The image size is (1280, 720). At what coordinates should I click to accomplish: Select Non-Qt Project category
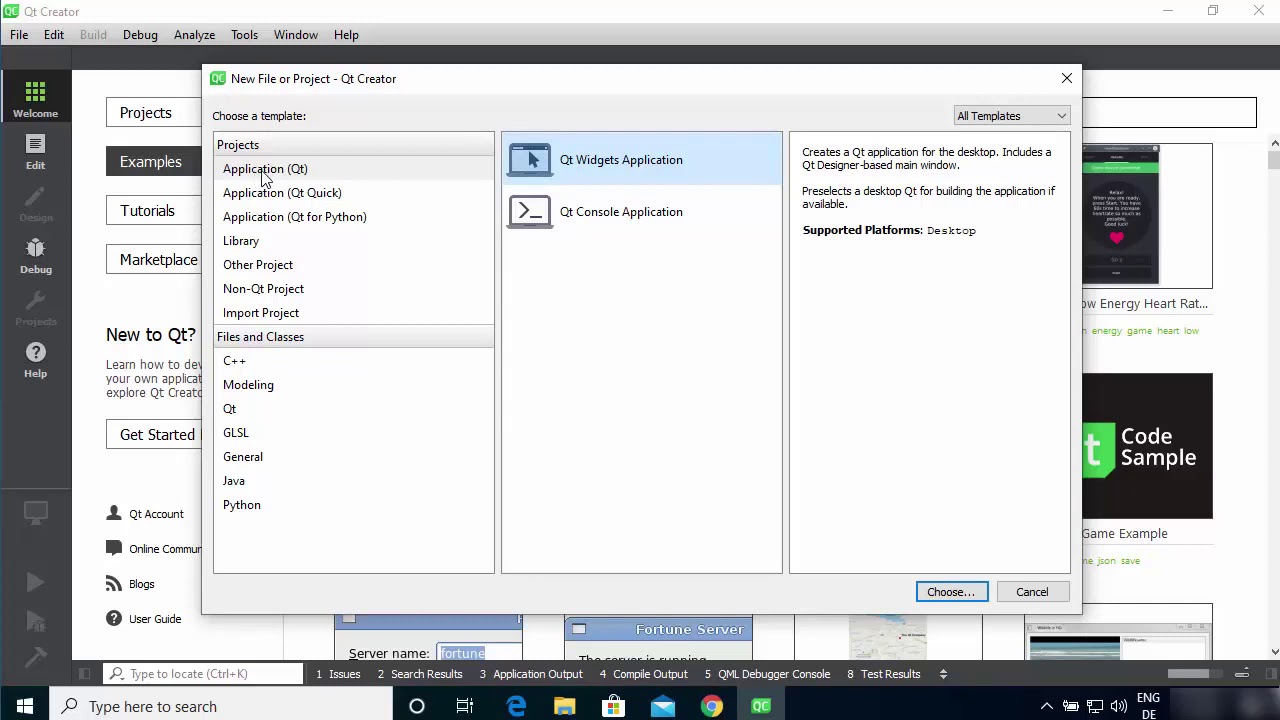pyautogui.click(x=354, y=289)
